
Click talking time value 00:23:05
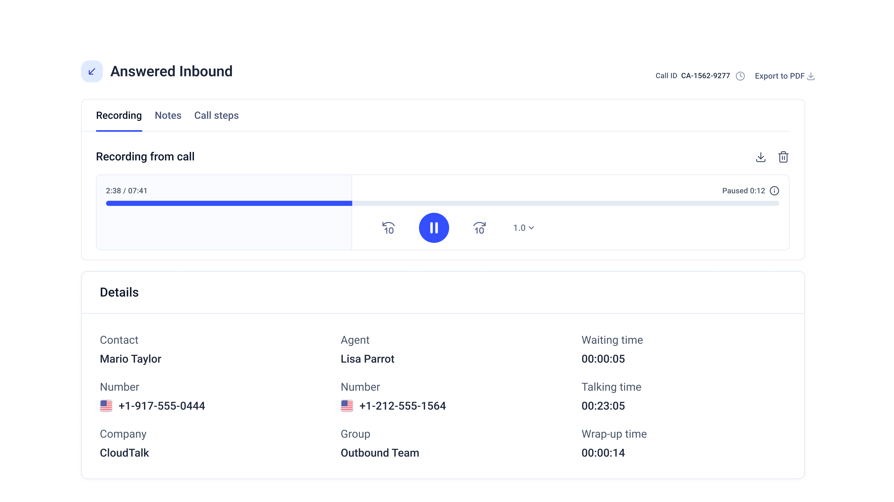tap(603, 406)
